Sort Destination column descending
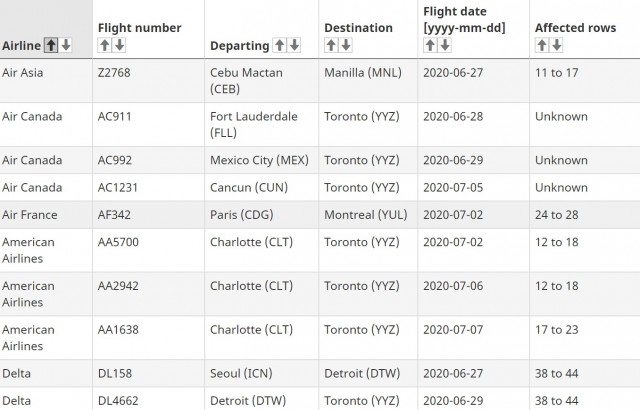 click(x=346, y=45)
